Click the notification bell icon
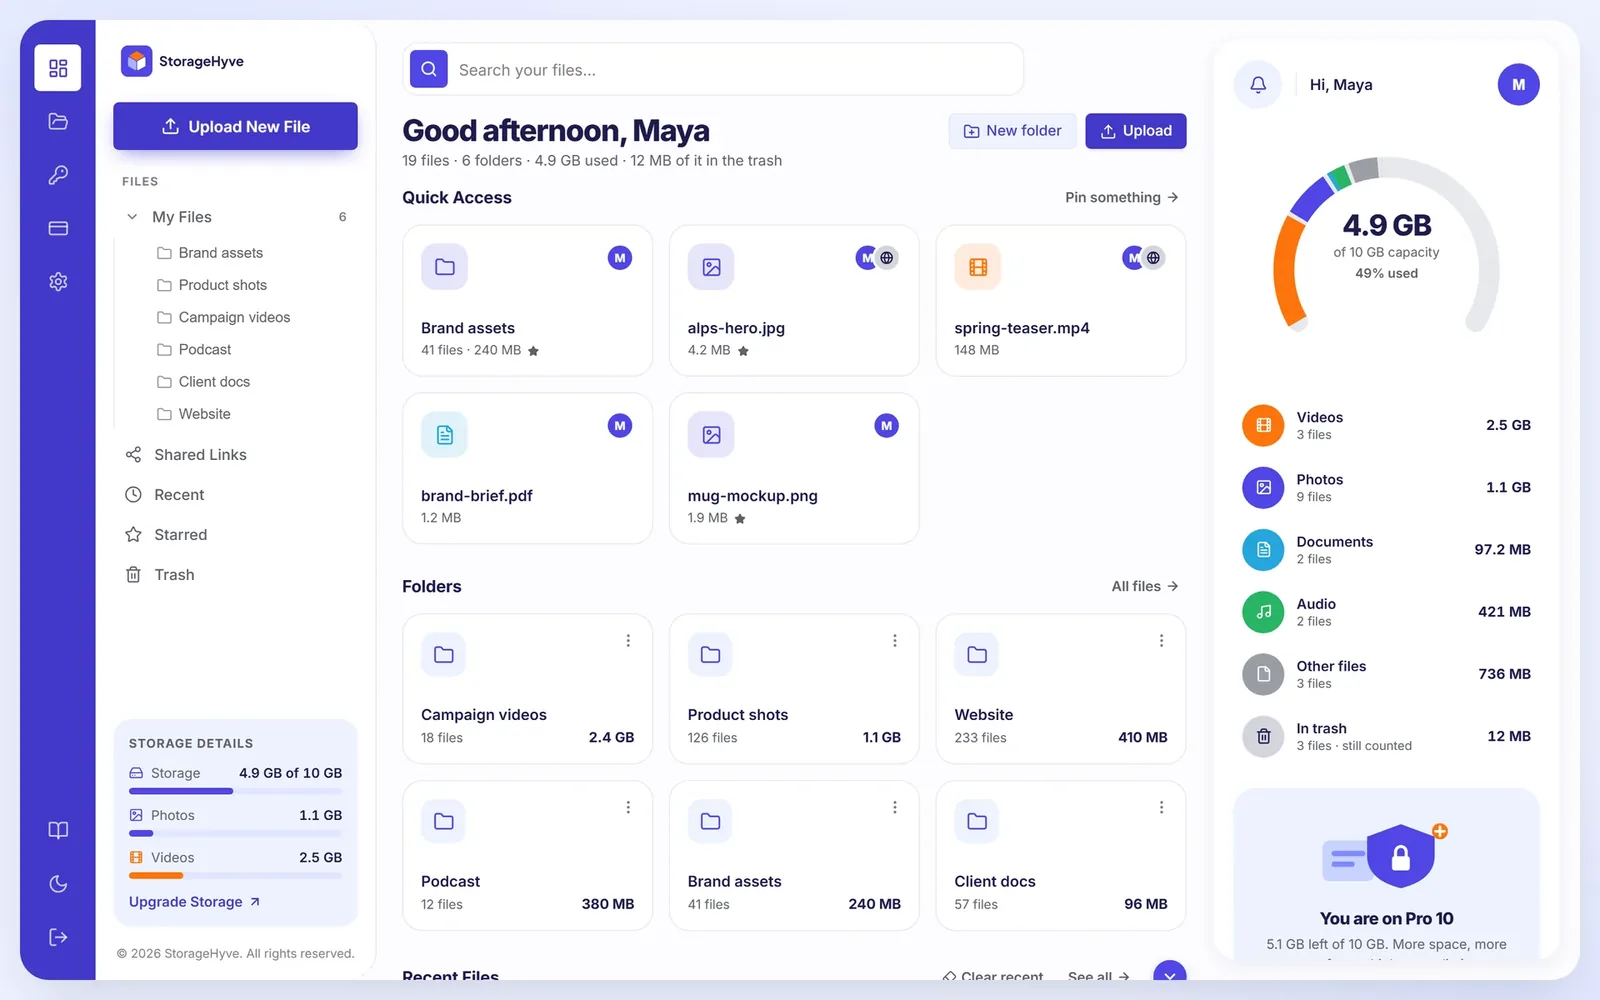 (x=1258, y=85)
